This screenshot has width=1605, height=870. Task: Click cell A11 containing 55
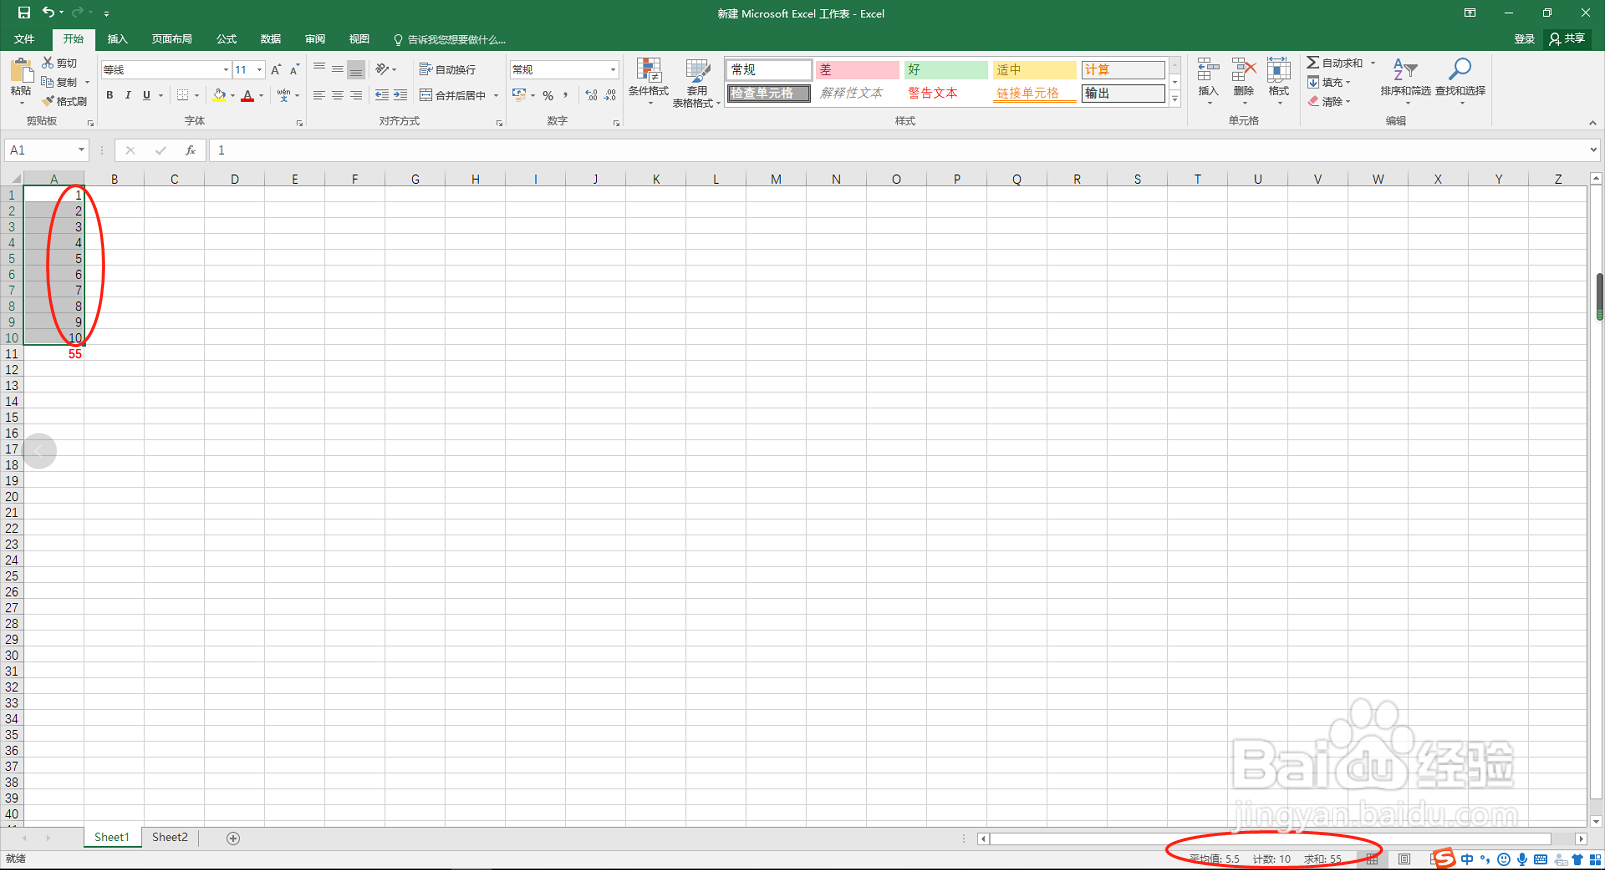click(x=54, y=354)
